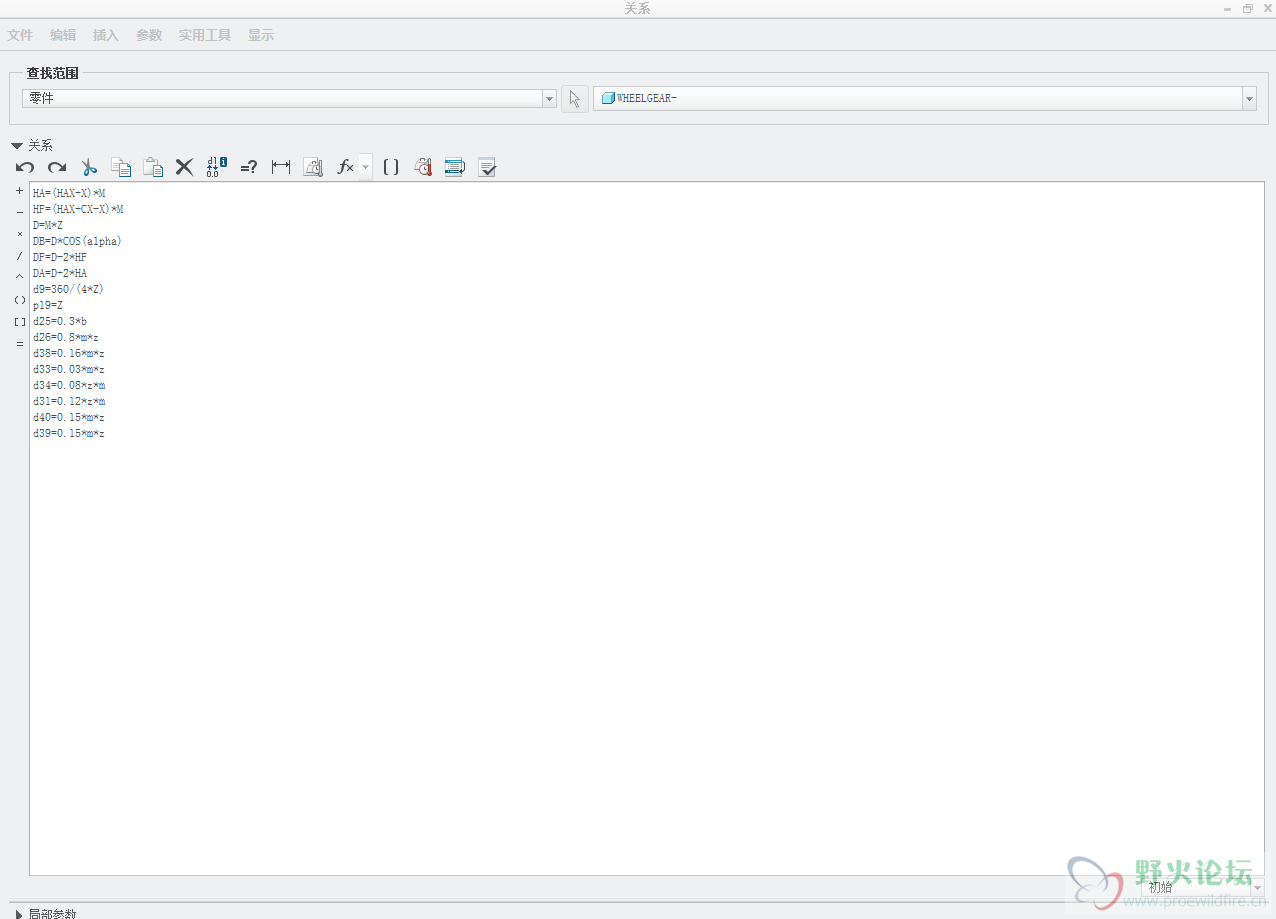Click the relation line DB=D*COS(alpha)
This screenshot has height=919, width=1276.
point(77,241)
